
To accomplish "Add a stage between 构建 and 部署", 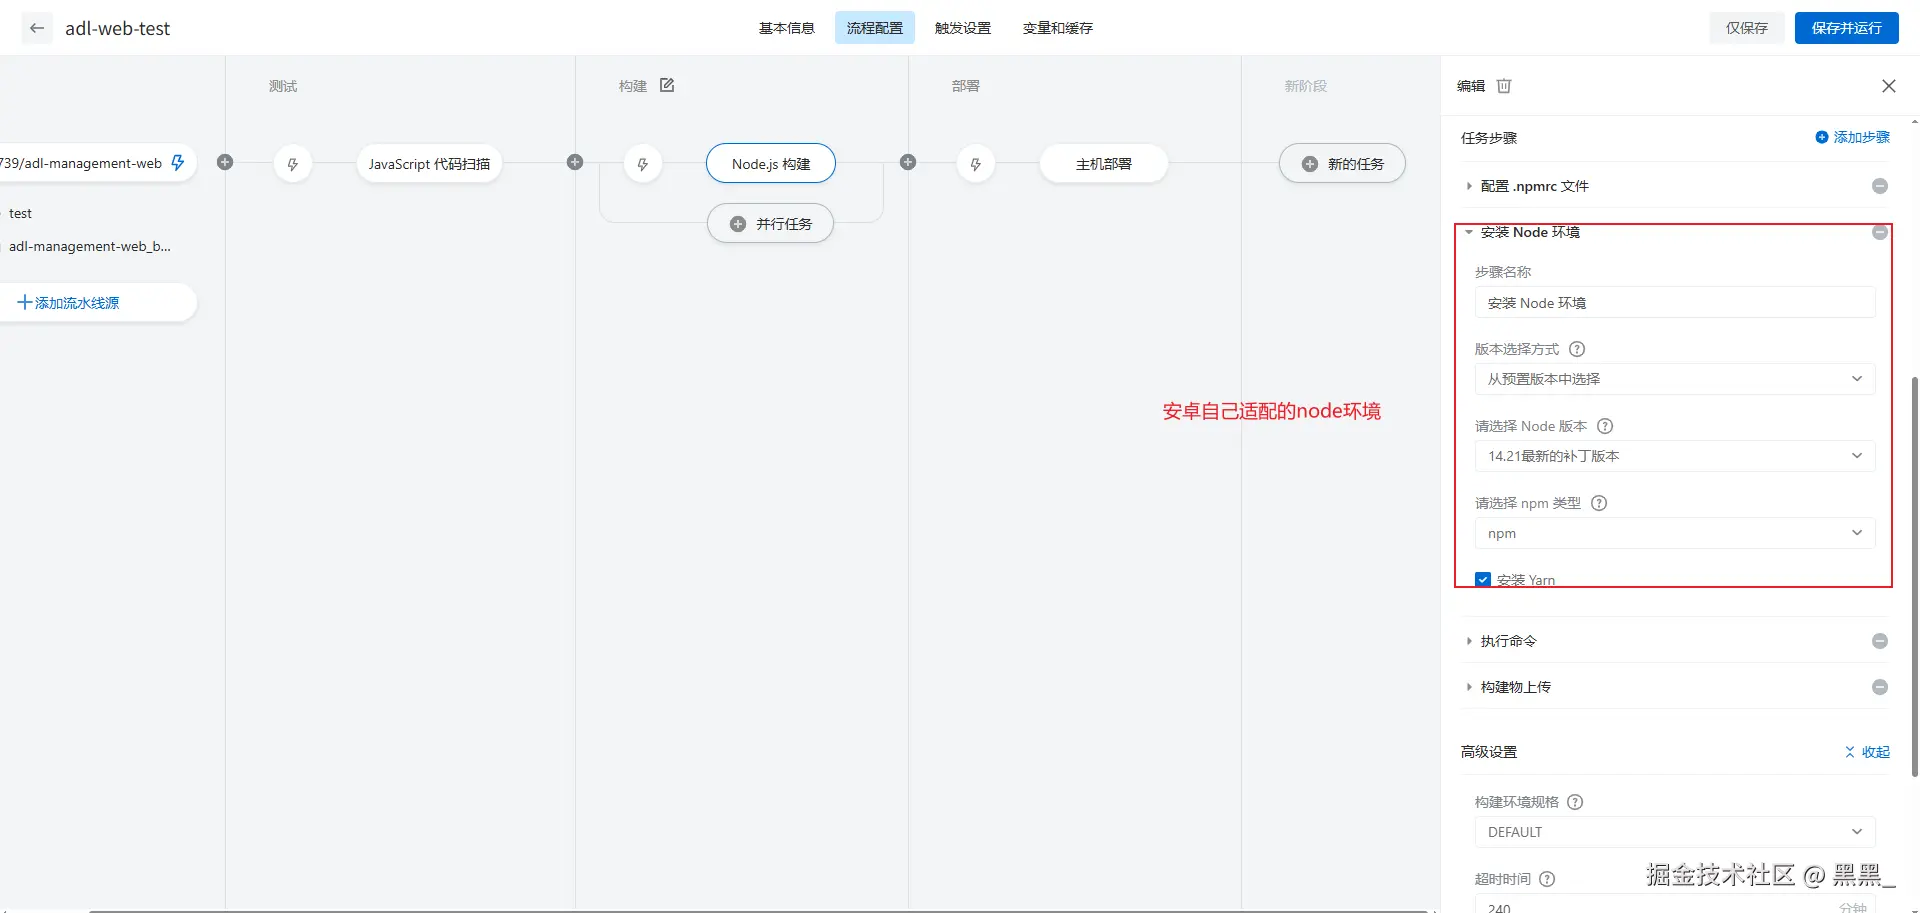I will pyautogui.click(x=908, y=162).
